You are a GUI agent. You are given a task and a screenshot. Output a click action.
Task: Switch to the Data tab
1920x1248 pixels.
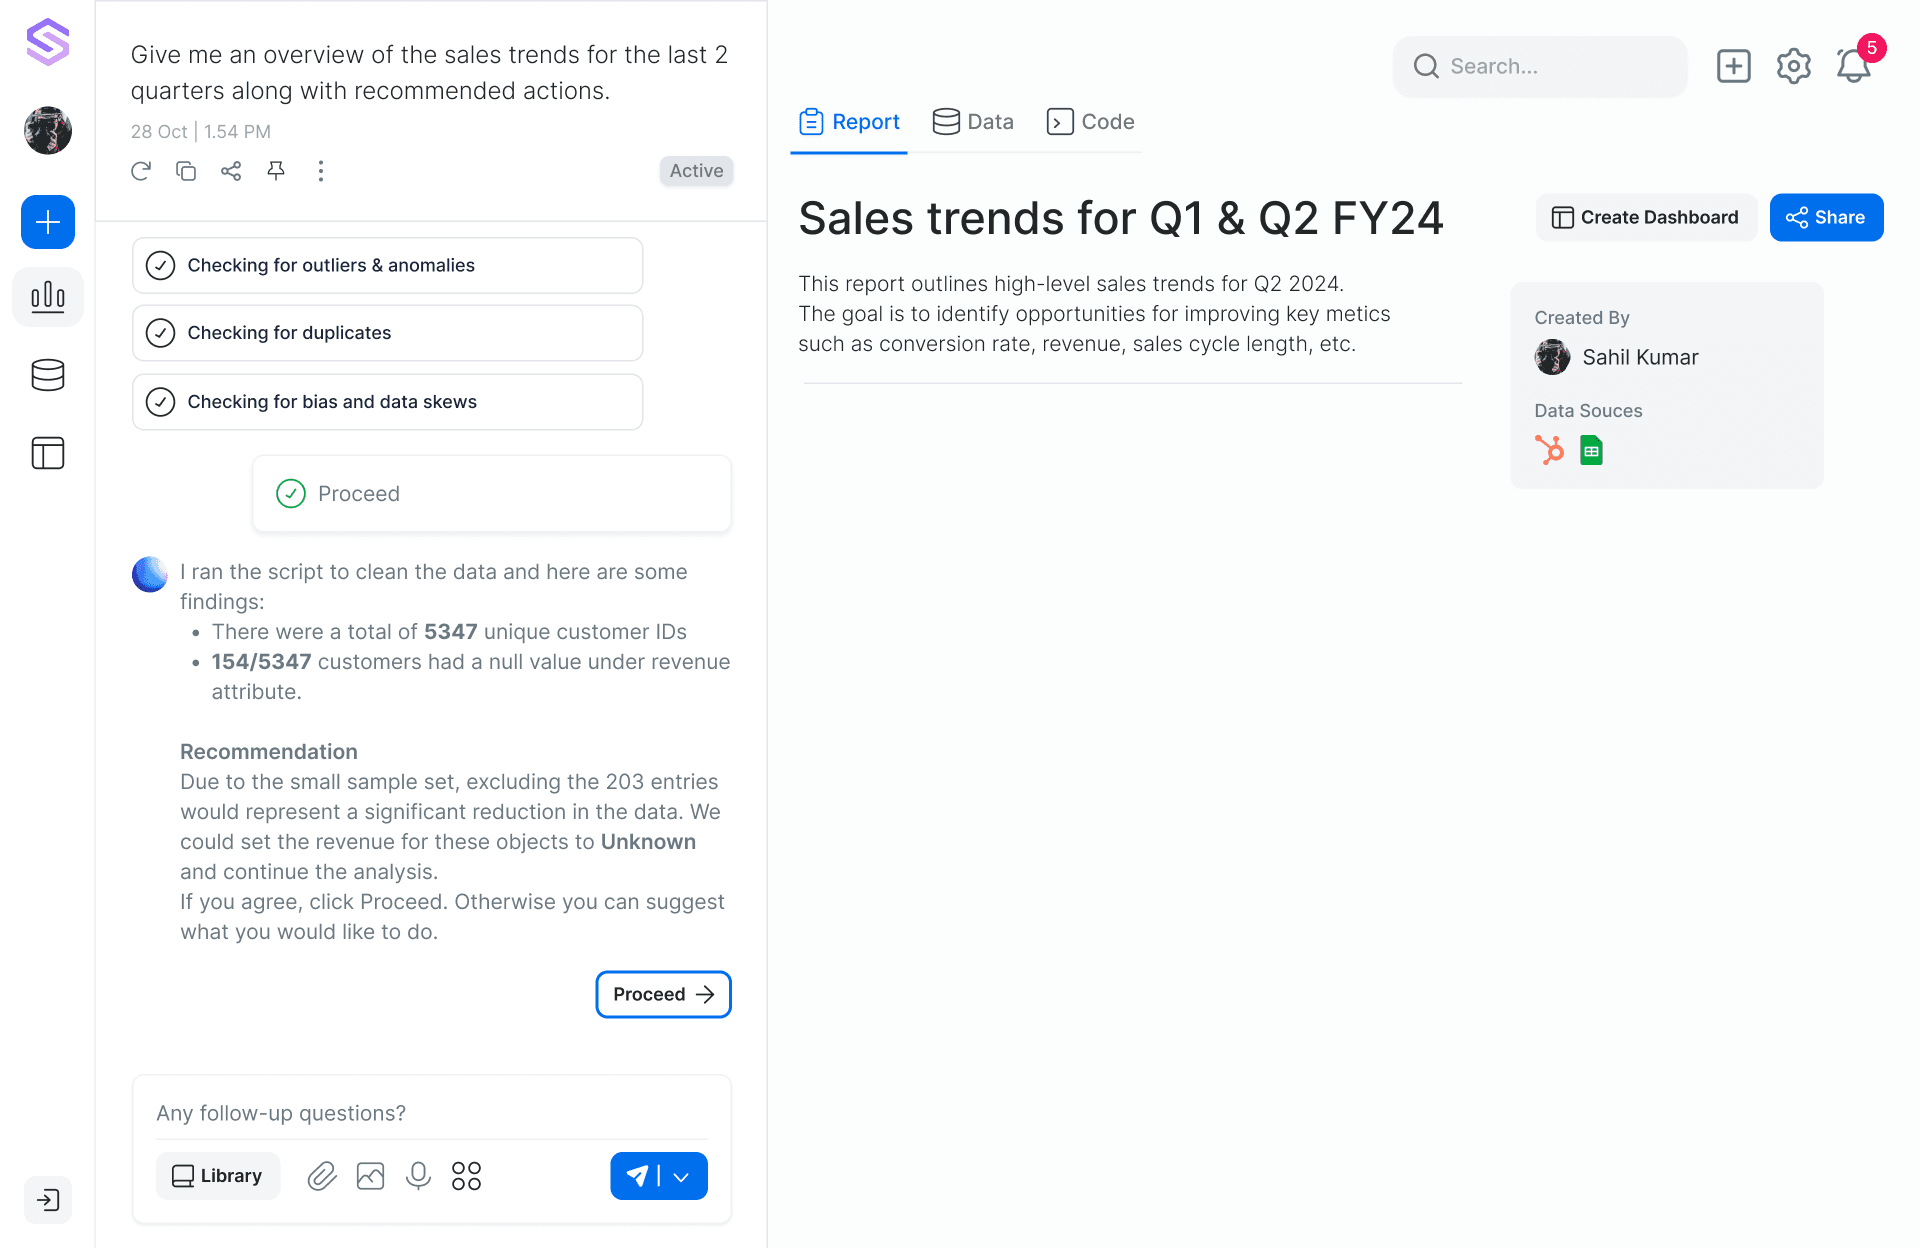coord(973,122)
